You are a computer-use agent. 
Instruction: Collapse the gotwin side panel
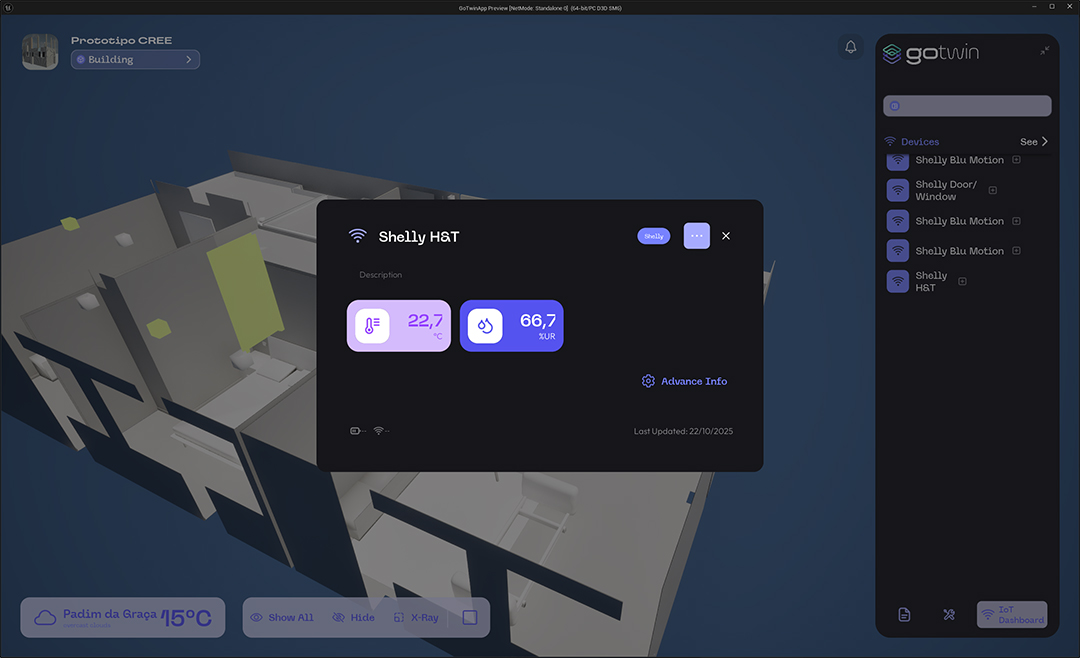click(x=1044, y=51)
